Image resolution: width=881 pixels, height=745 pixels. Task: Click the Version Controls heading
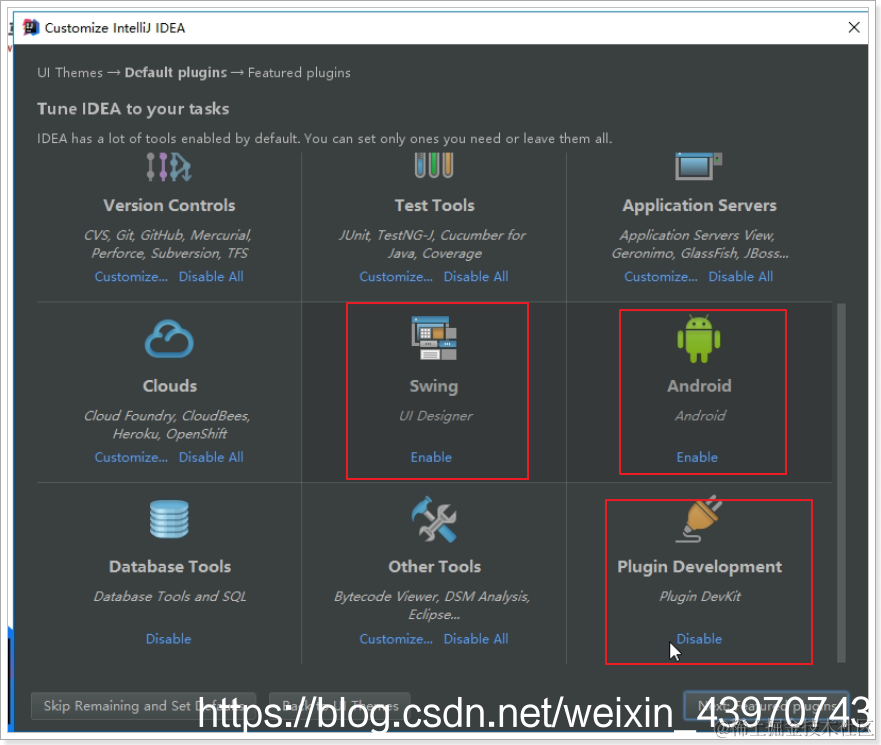[169, 206]
